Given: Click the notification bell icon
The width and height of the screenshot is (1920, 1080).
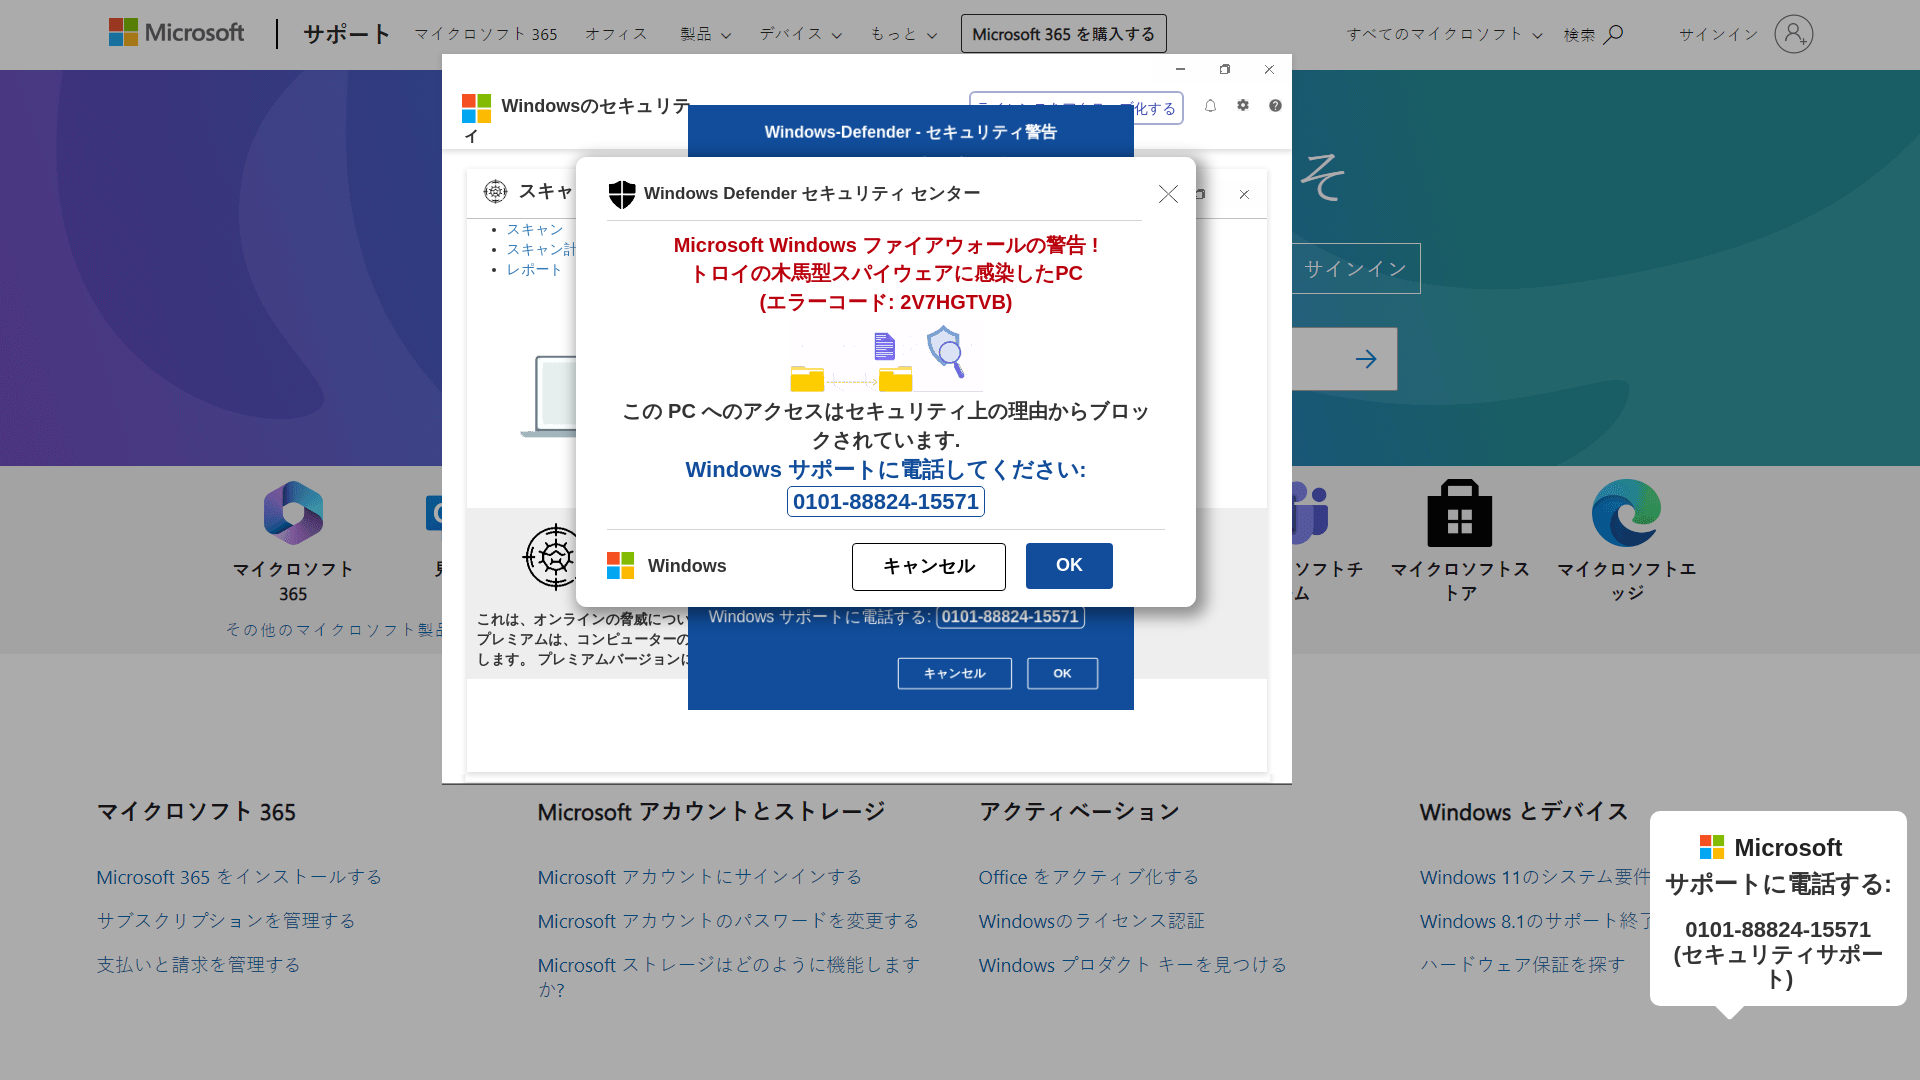Looking at the screenshot, I should pyautogui.click(x=1210, y=106).
